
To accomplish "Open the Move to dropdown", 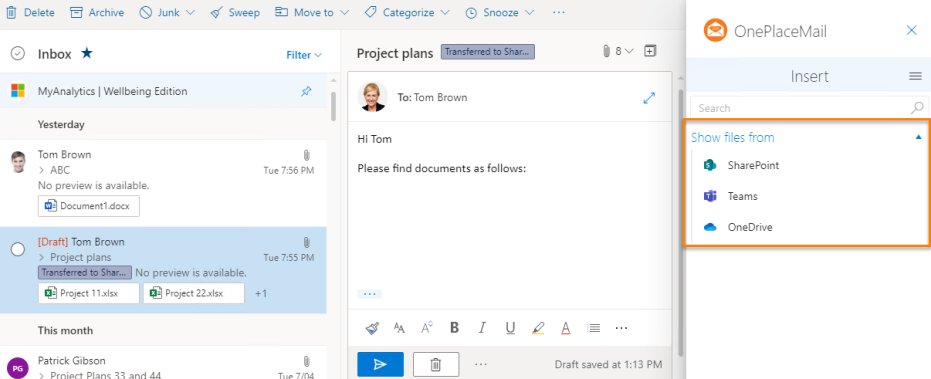I will point(312,12).
